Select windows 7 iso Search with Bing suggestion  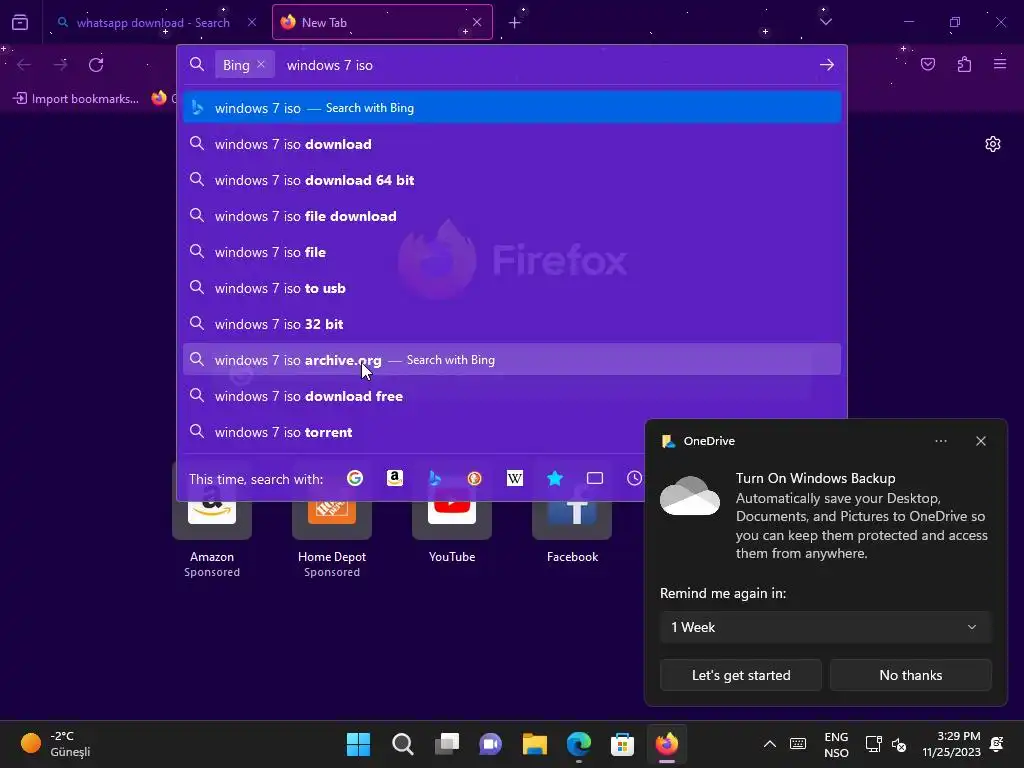pyautogui.click(x=512, y=108)
